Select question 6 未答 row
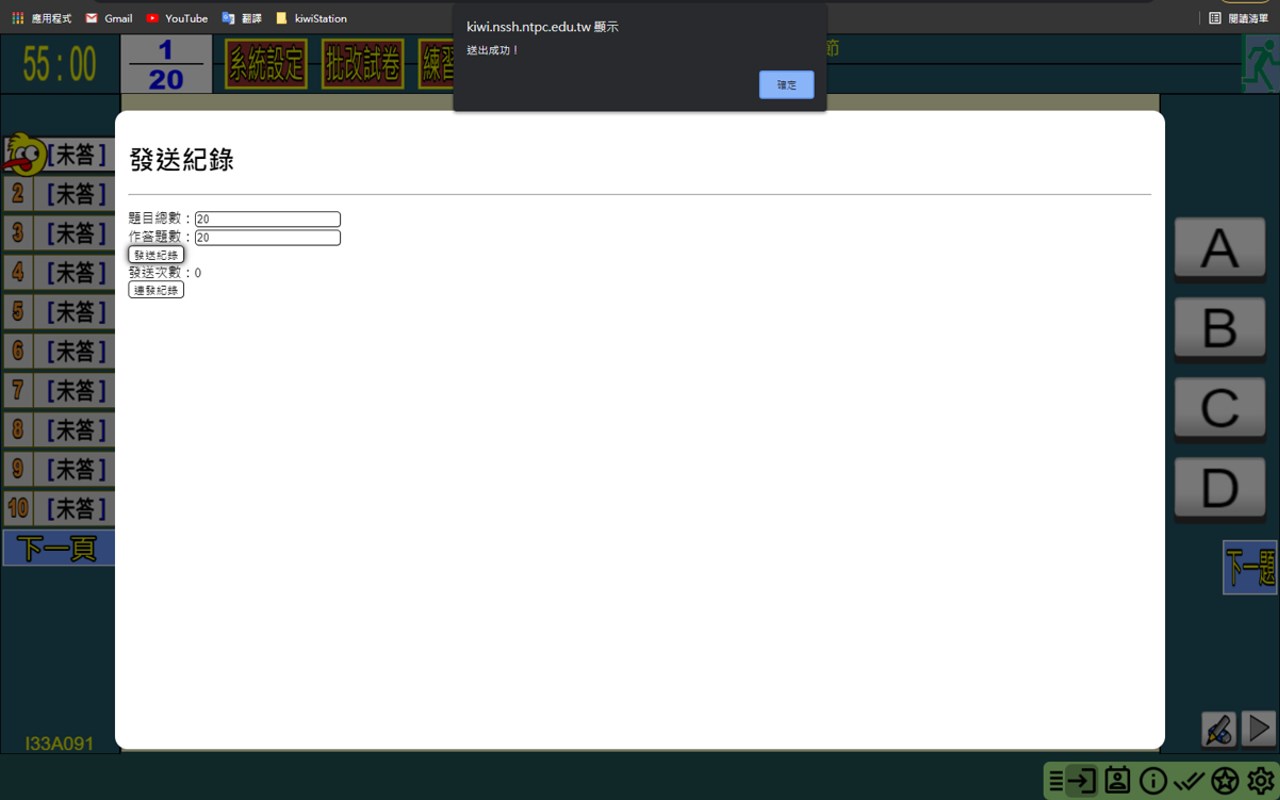The image size is (1280, 800). click(59, 351)
